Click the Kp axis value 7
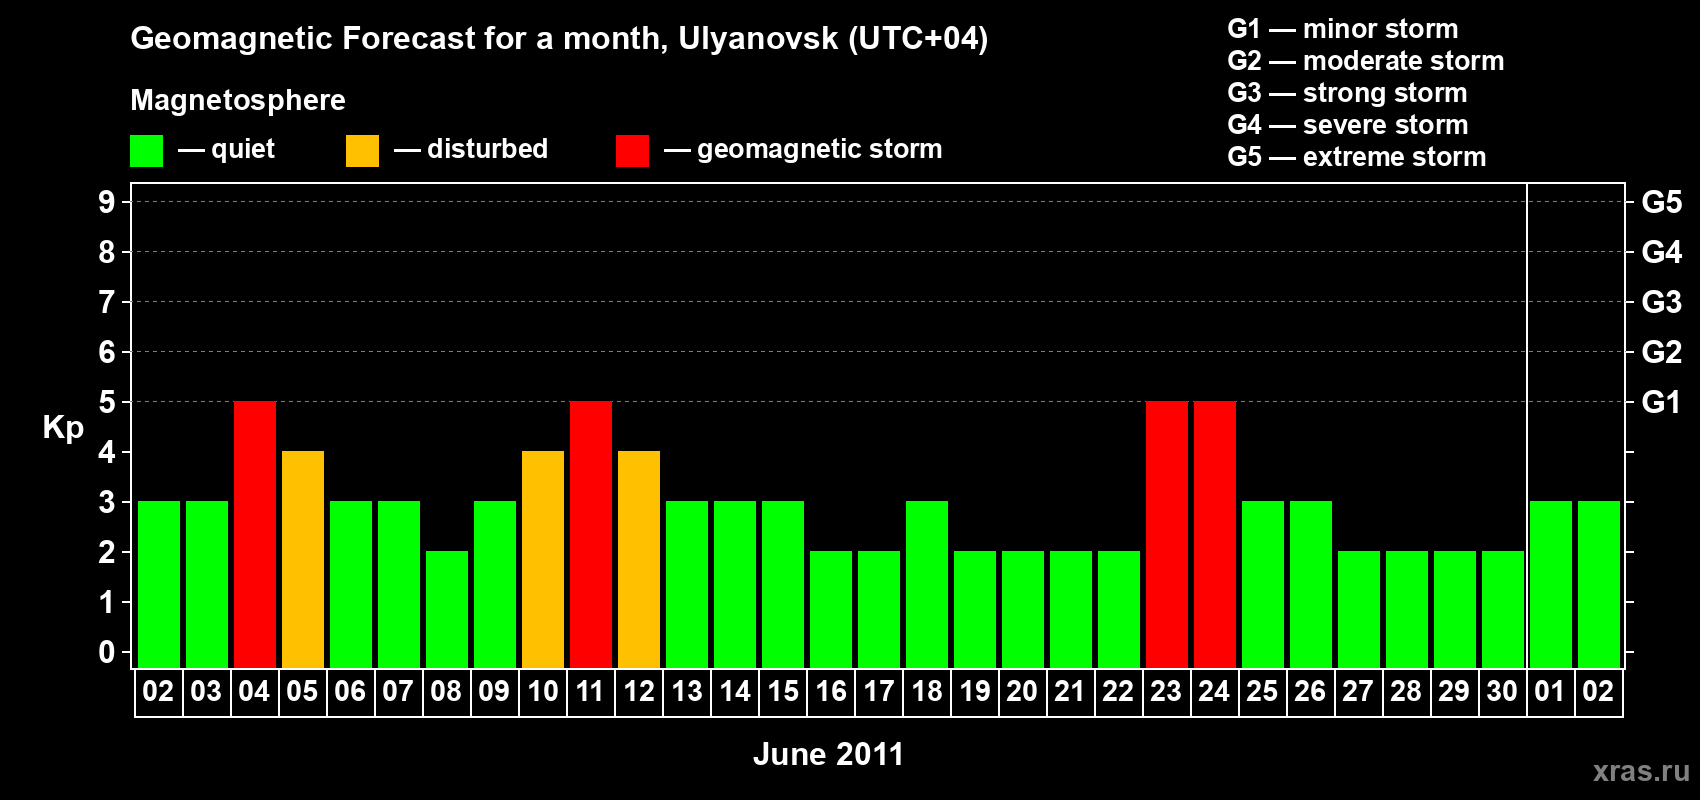The image size is (1700, 800). [107, 302]
